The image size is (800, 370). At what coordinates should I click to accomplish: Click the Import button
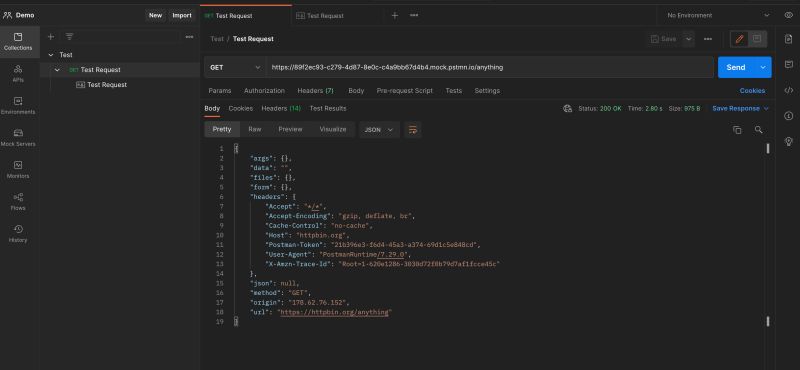(182, 15)
